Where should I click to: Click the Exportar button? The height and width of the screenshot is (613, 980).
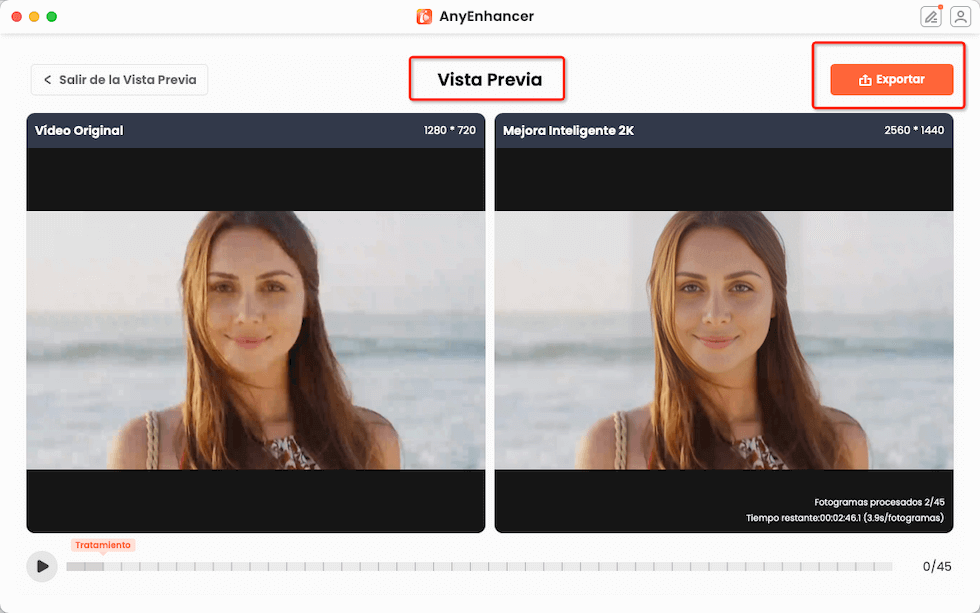pyautogui.click(x=891, y=79)
